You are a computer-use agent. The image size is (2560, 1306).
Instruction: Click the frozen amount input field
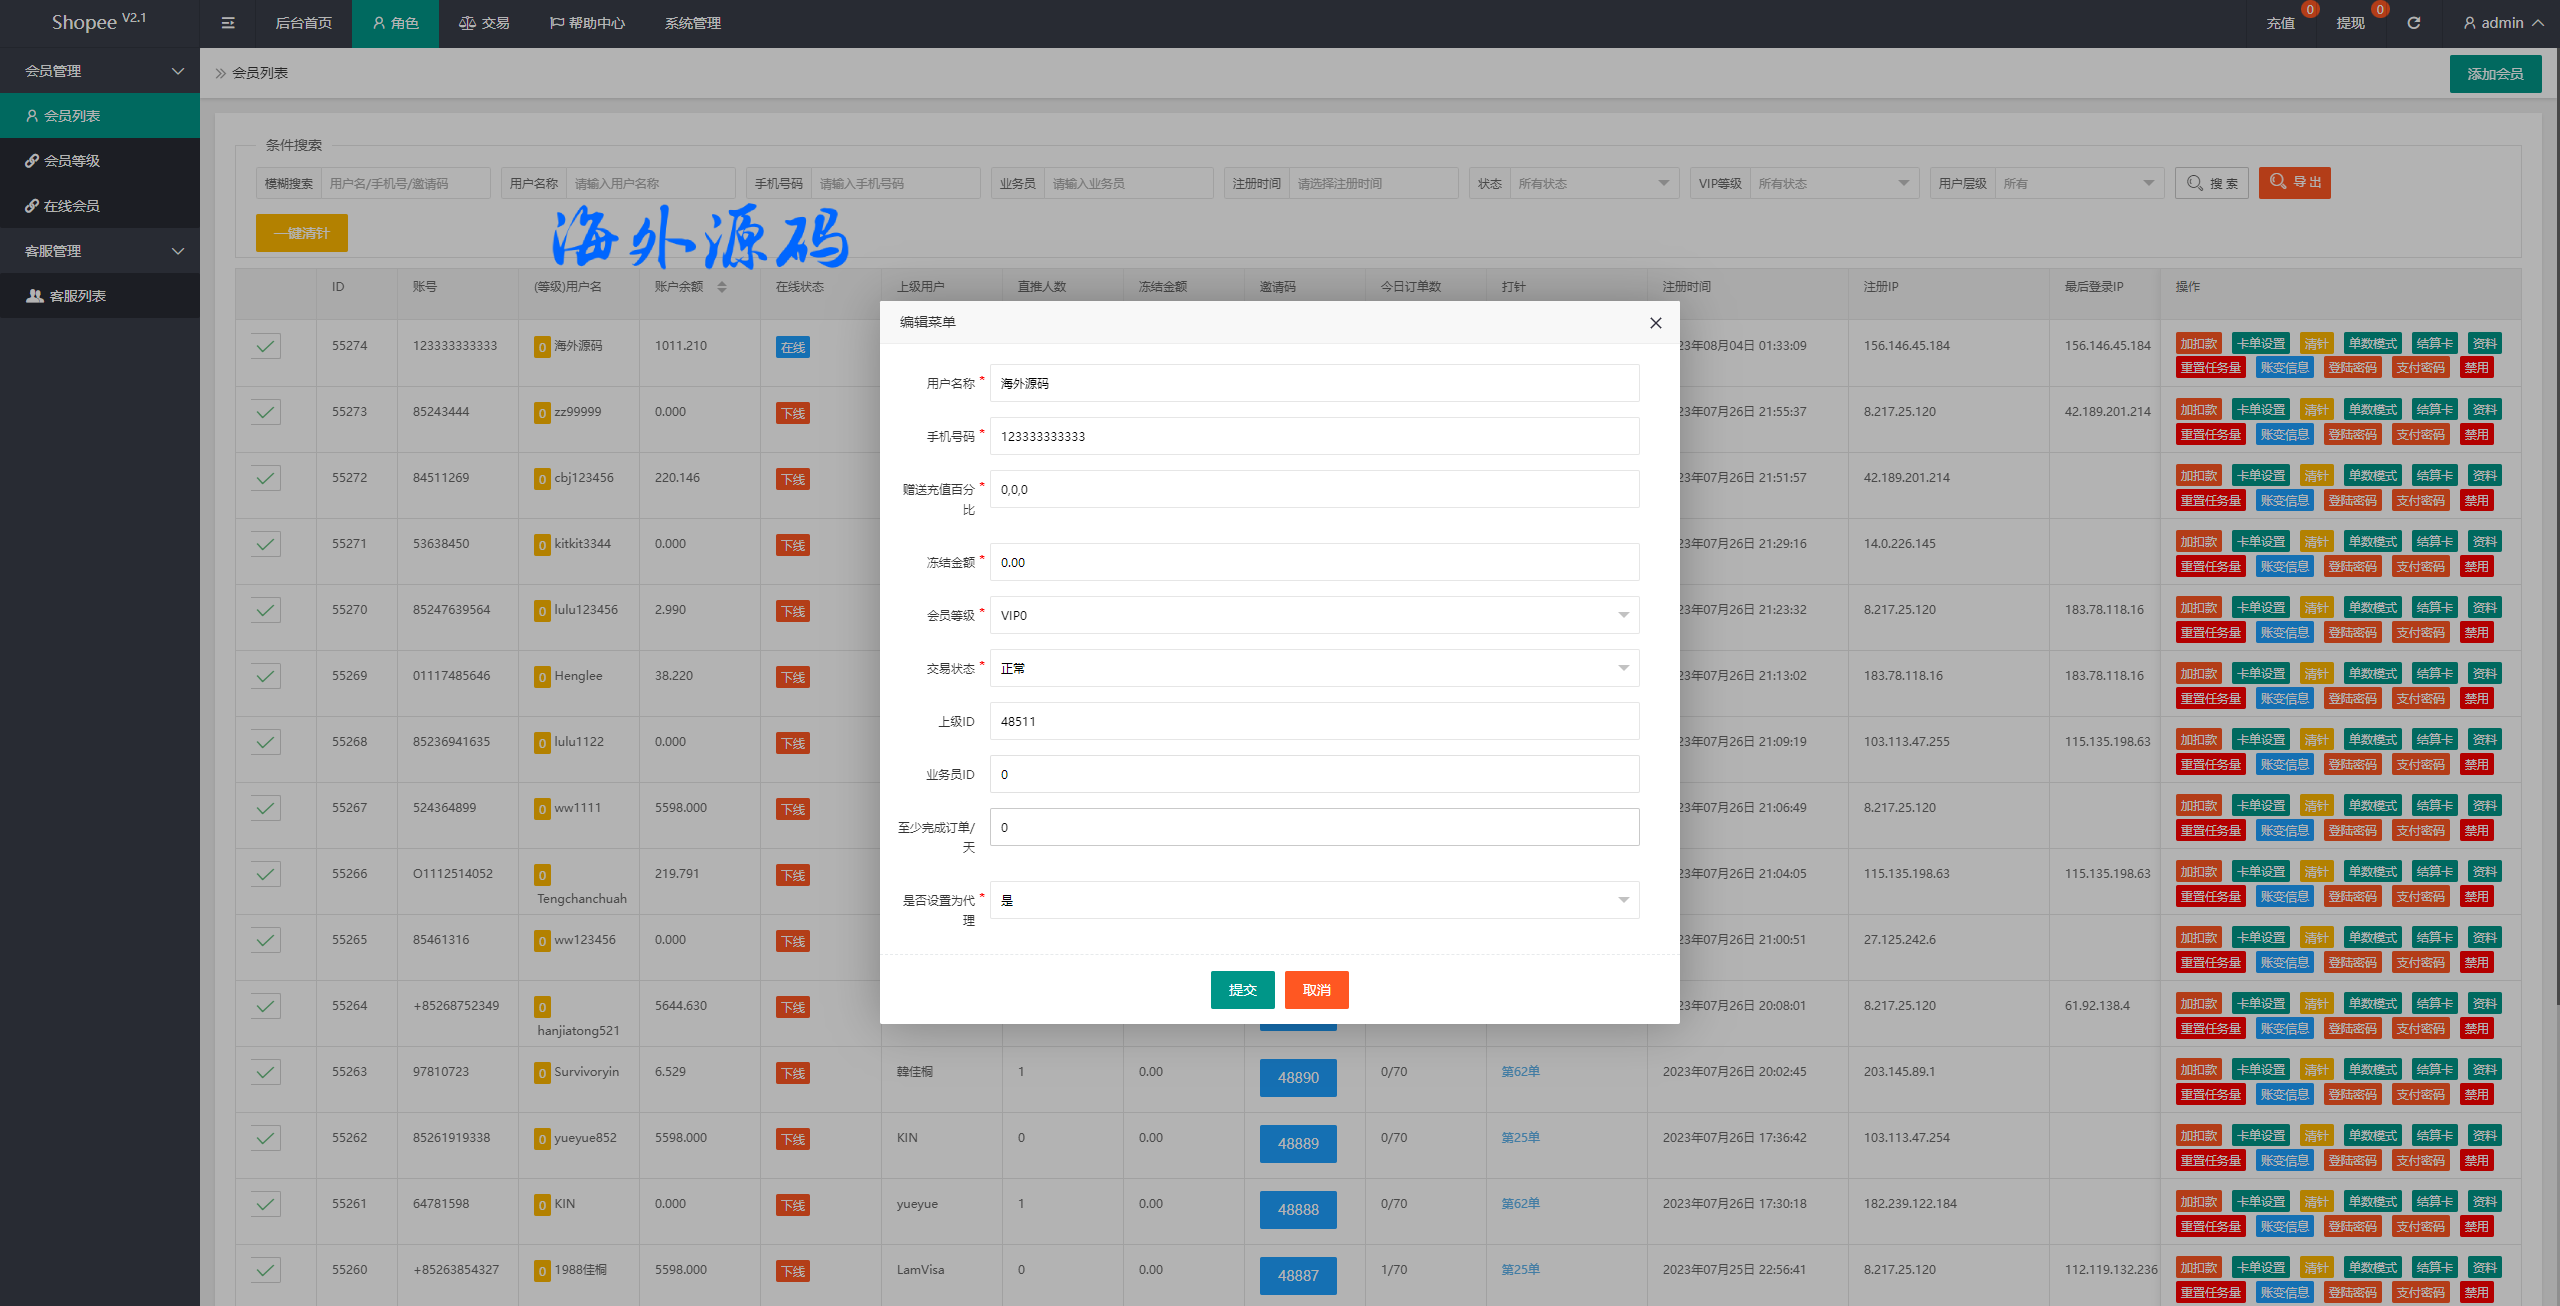[x=1314, y=562]
